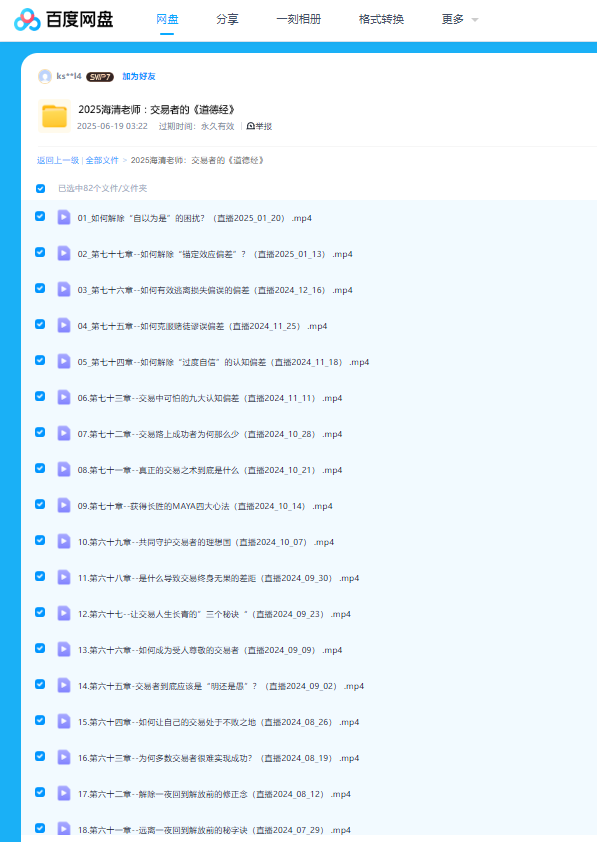This screenshot has height=842, width=597.
Task: Open the 更多 menu item
Action: 453,19
